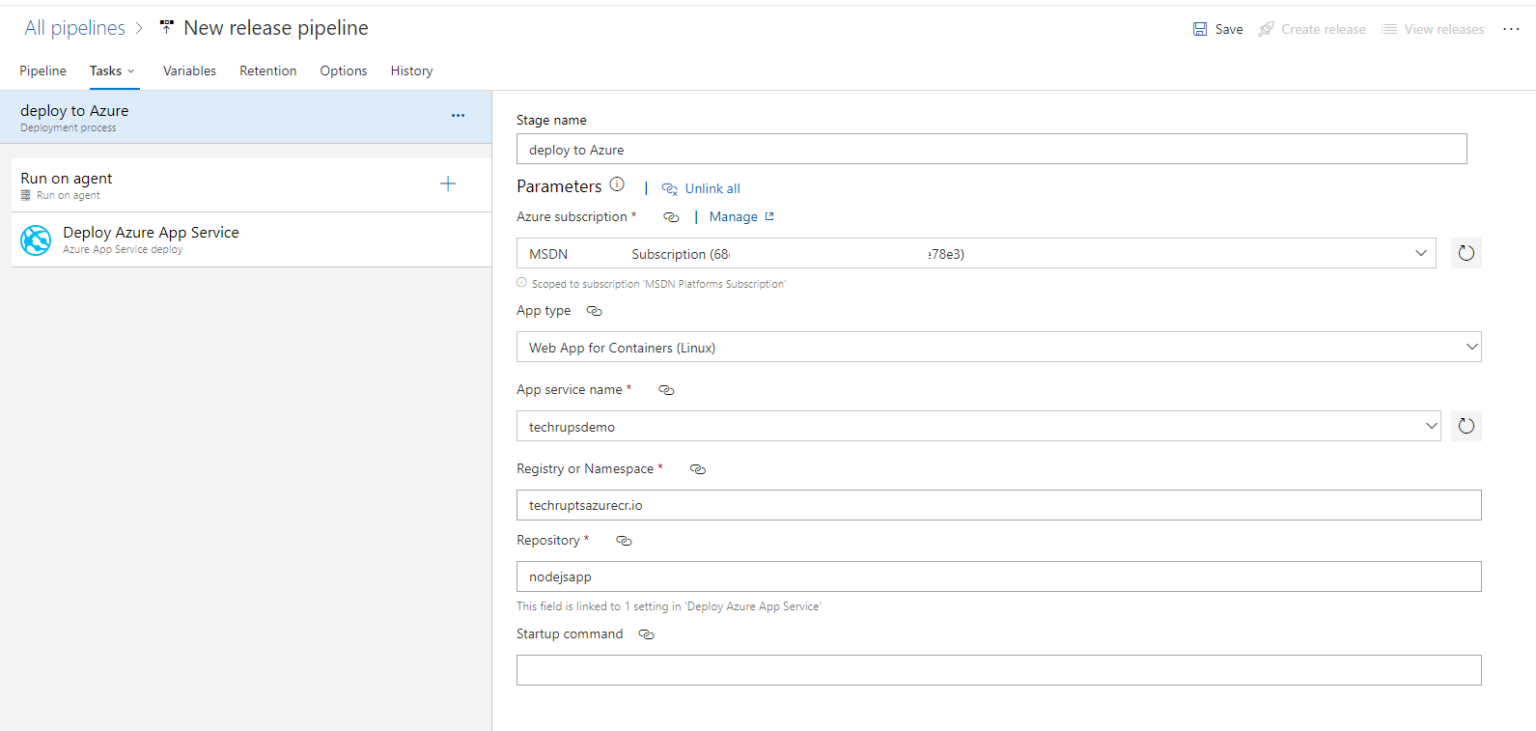Click the link icon next to App type

pos(594,311)
